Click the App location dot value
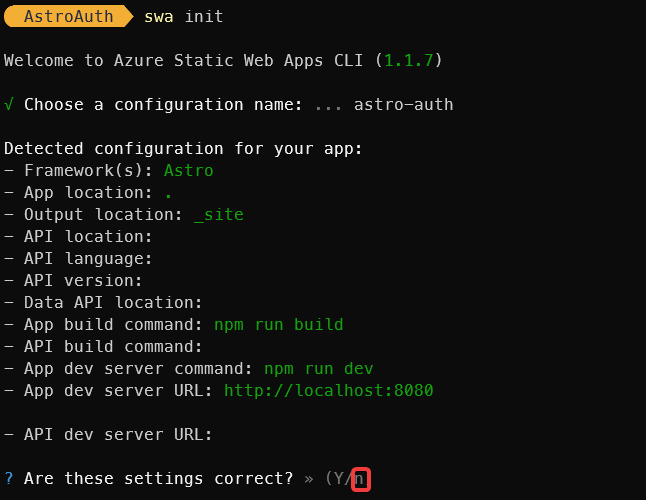The width and height of the screenshot is (646, 500). (x=168, y=193)
